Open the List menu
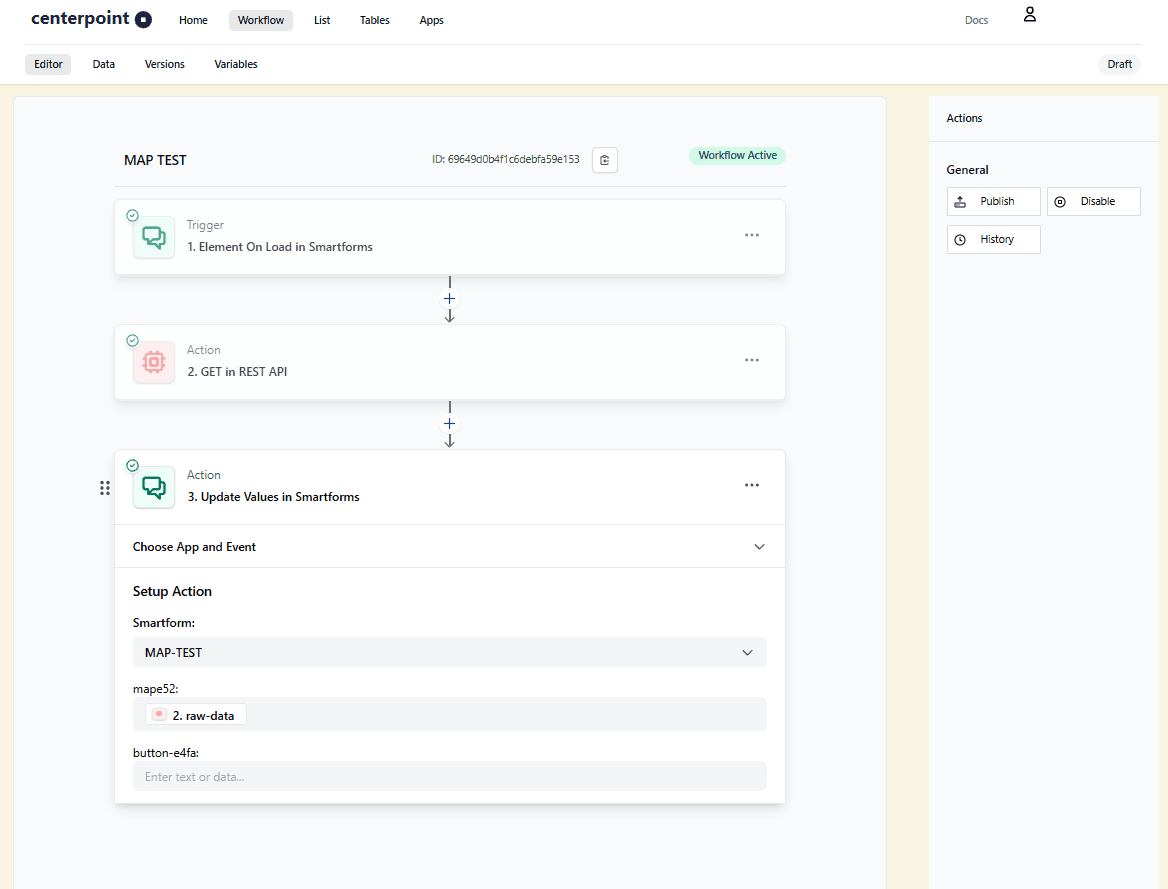Viewport: 1168px width, 889px height. pos(322,20)
